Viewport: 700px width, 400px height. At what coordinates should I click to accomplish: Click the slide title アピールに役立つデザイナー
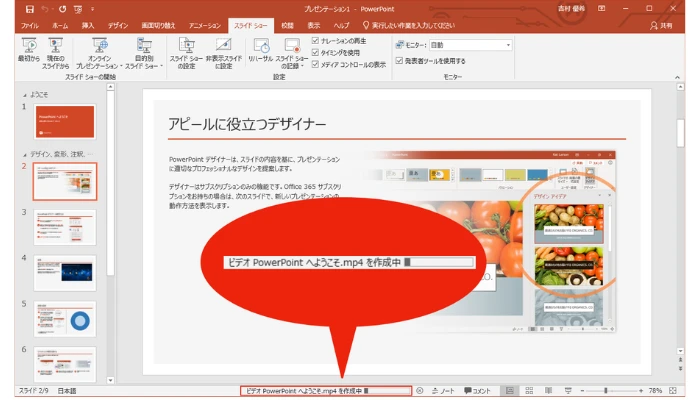247,124
